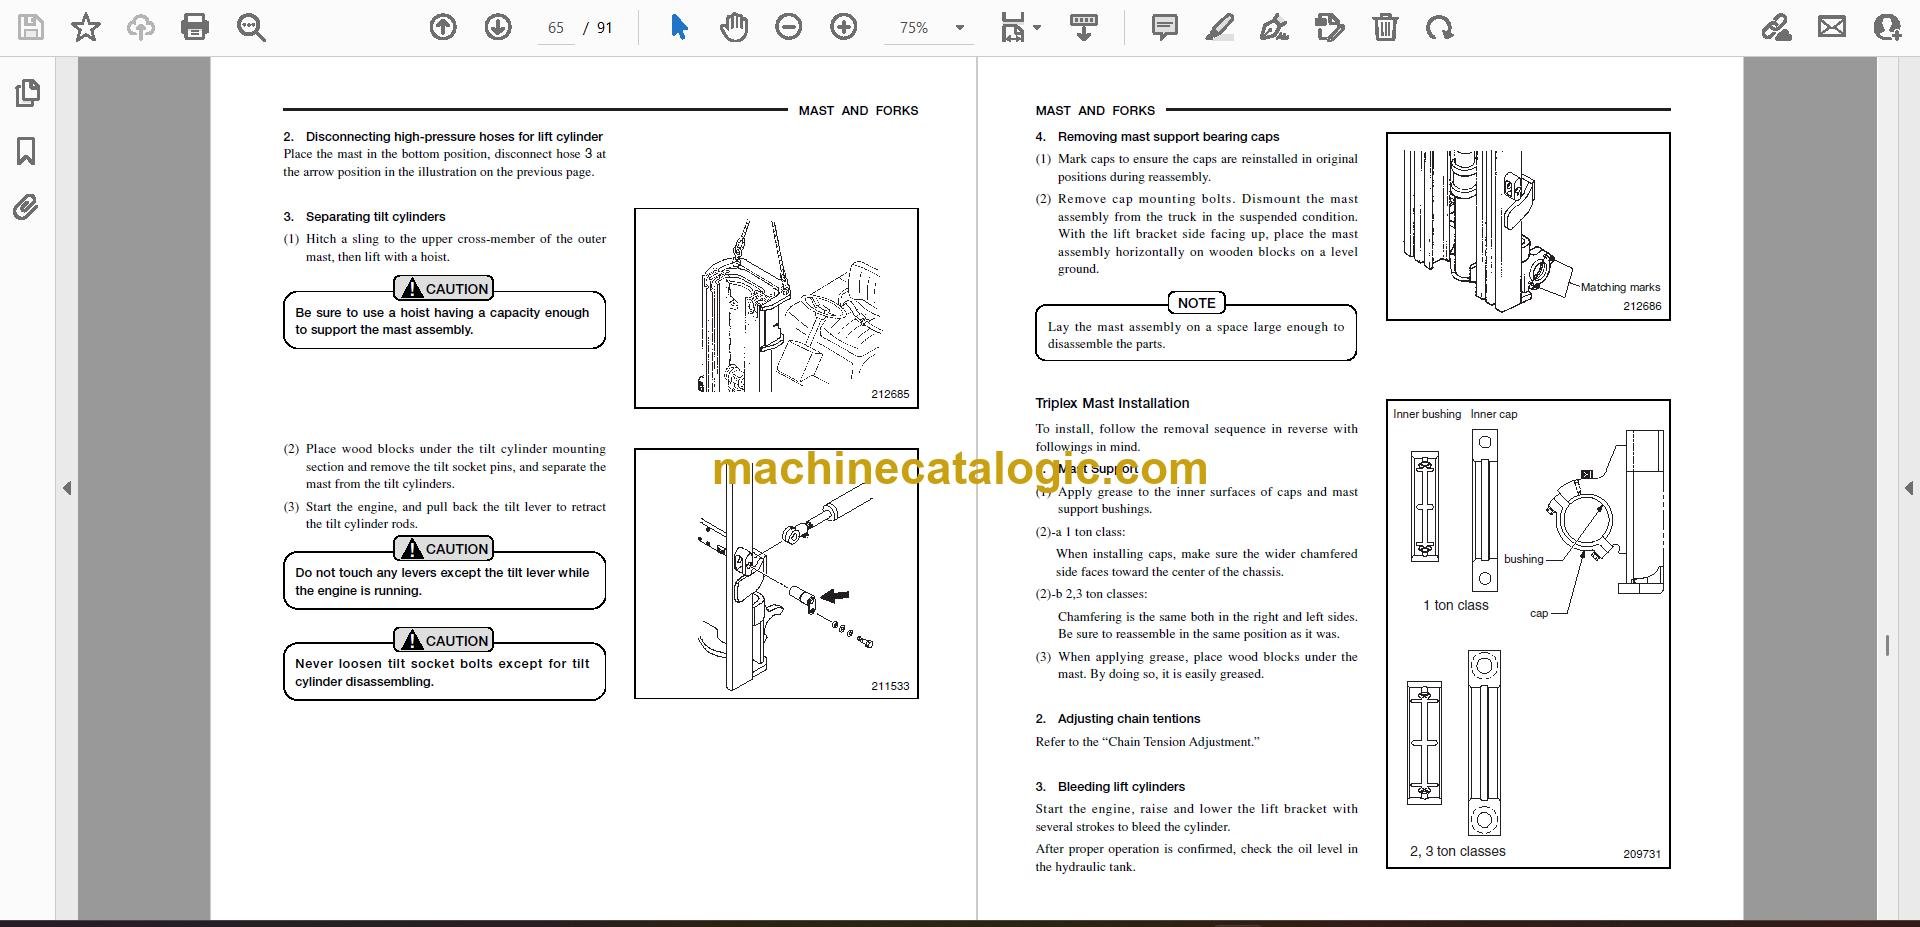Expand the page fit options arrow

(1036, 28)
